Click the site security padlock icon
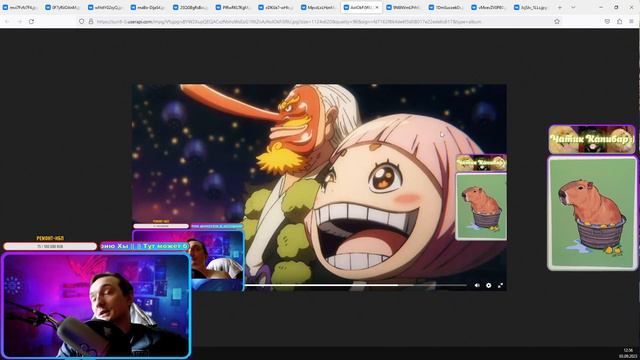The image size is (640, 360). 91,22
